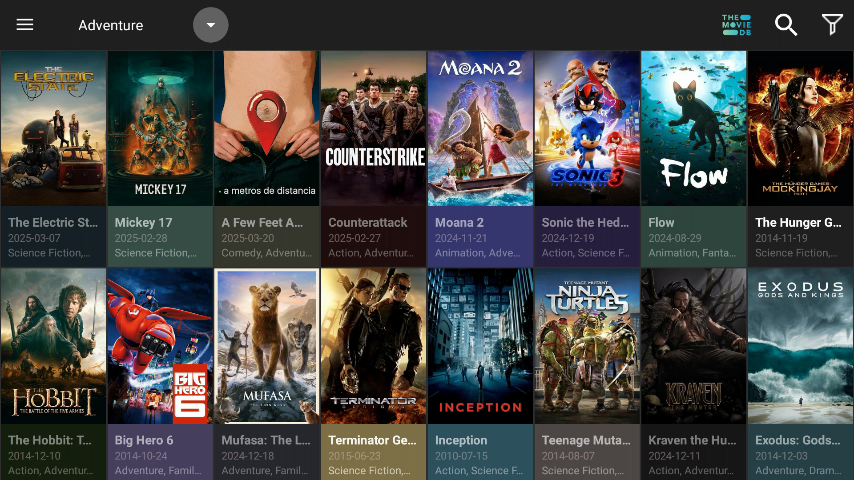854x480 pixels.
Task: Open A Few Feet Away poster
Action: point(267,129)
